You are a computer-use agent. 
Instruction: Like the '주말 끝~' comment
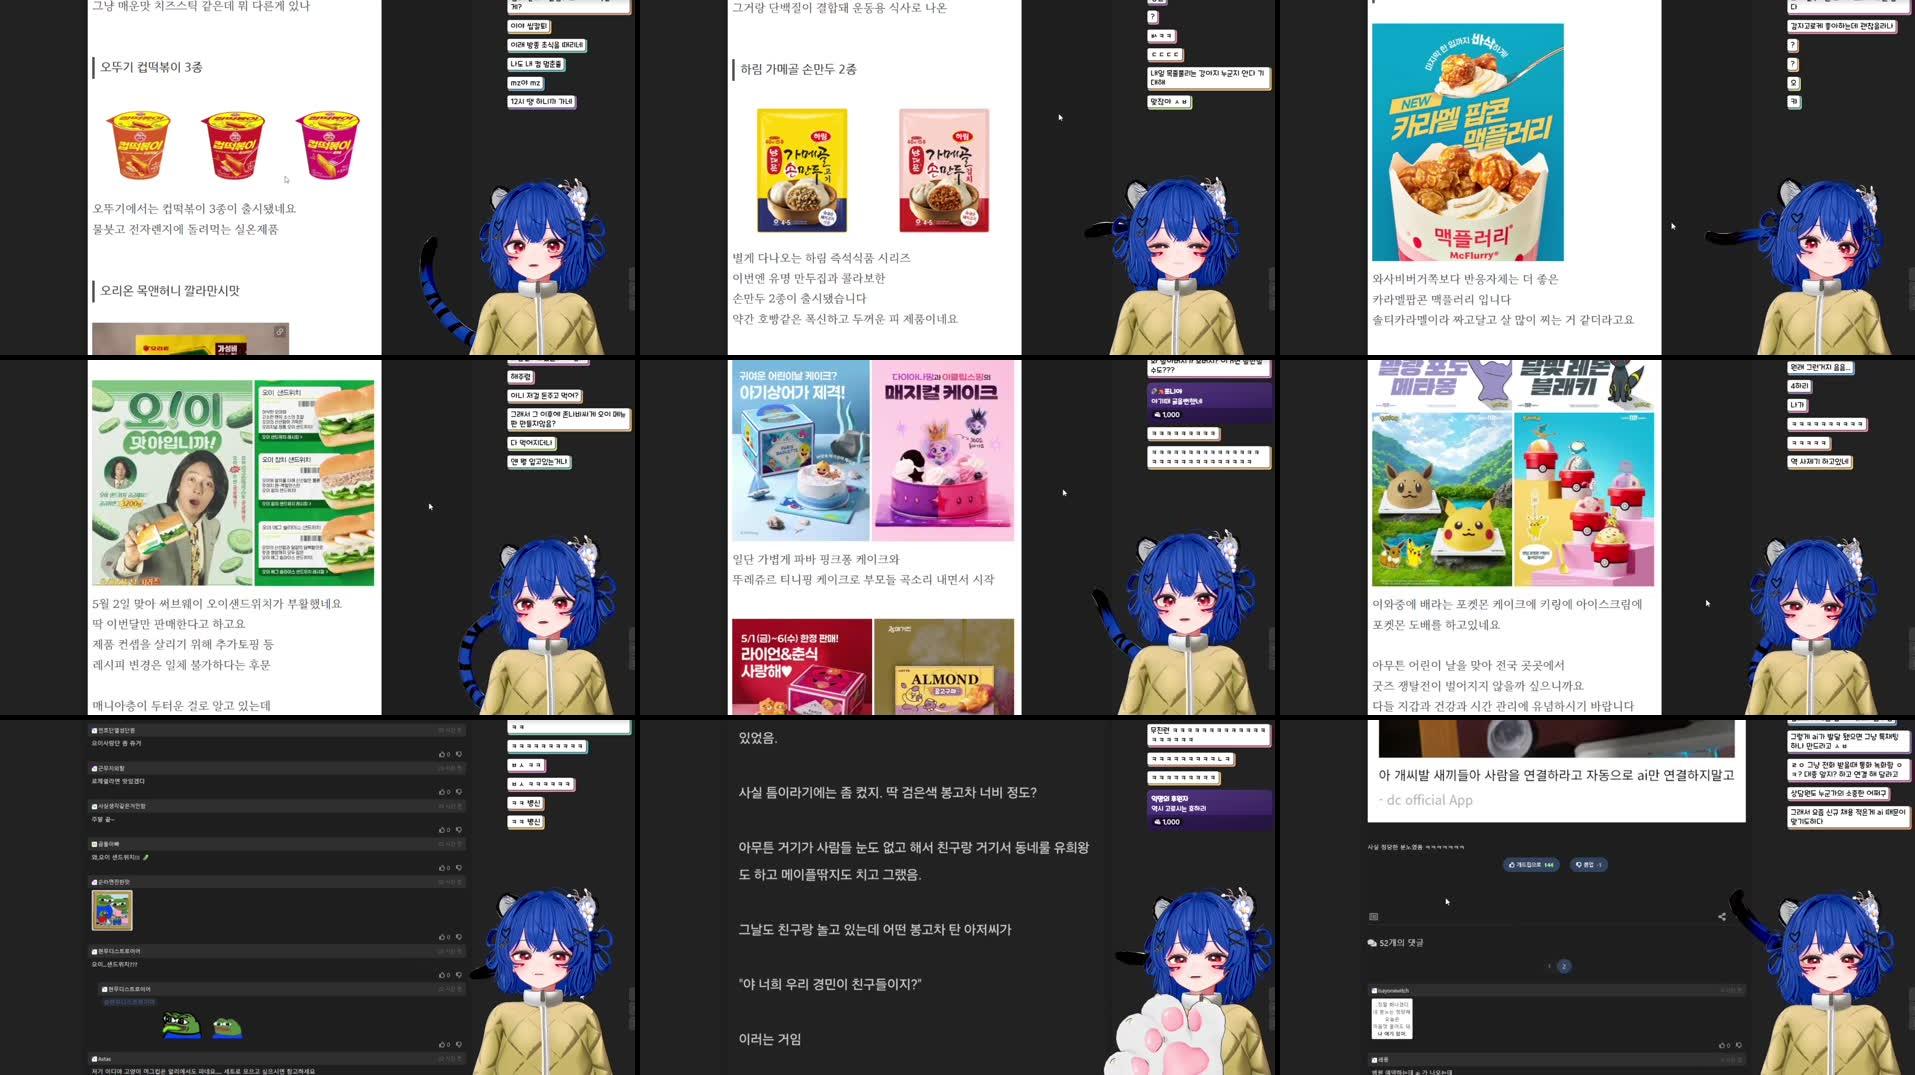[x=445, y=830]
